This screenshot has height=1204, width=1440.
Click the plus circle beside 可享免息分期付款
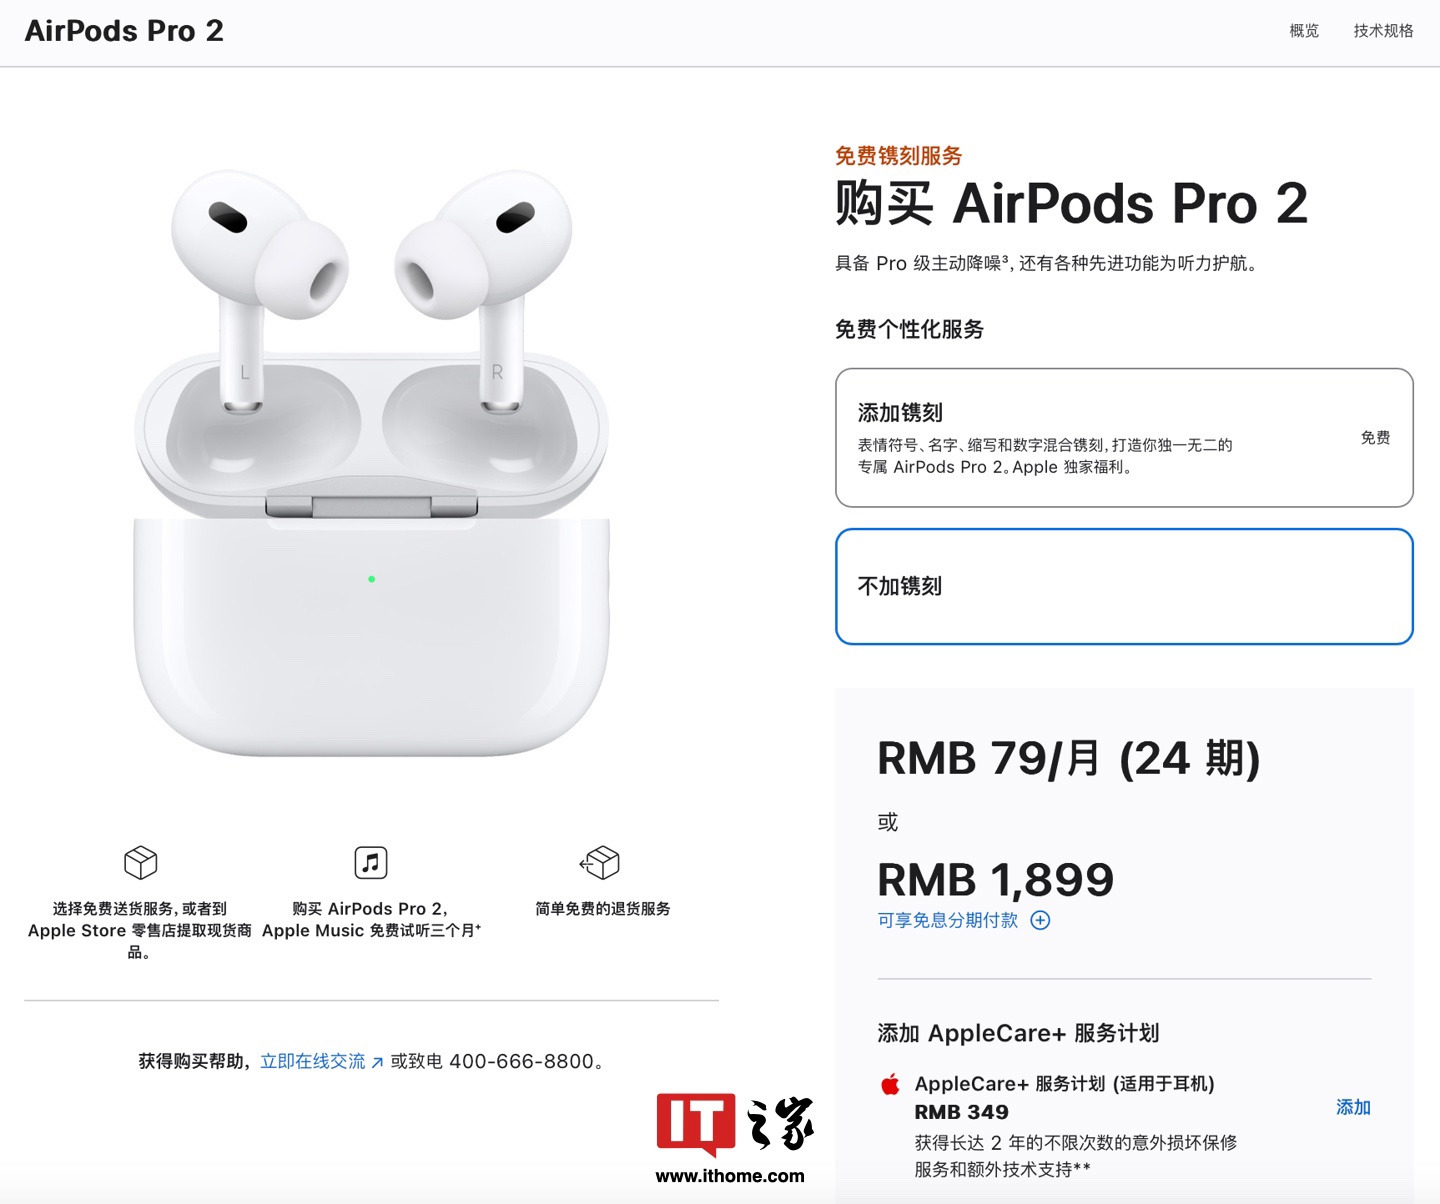pyautogui.click(x=1041, y=920)
